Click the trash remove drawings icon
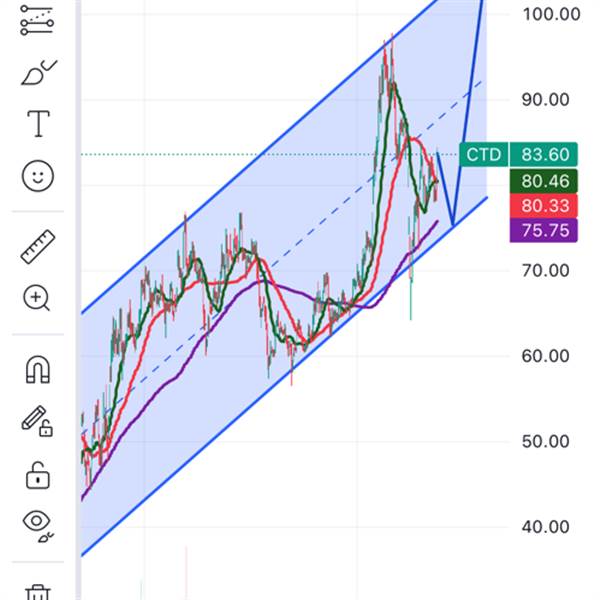This screenshot has width=600, height=600. (38, 592)
